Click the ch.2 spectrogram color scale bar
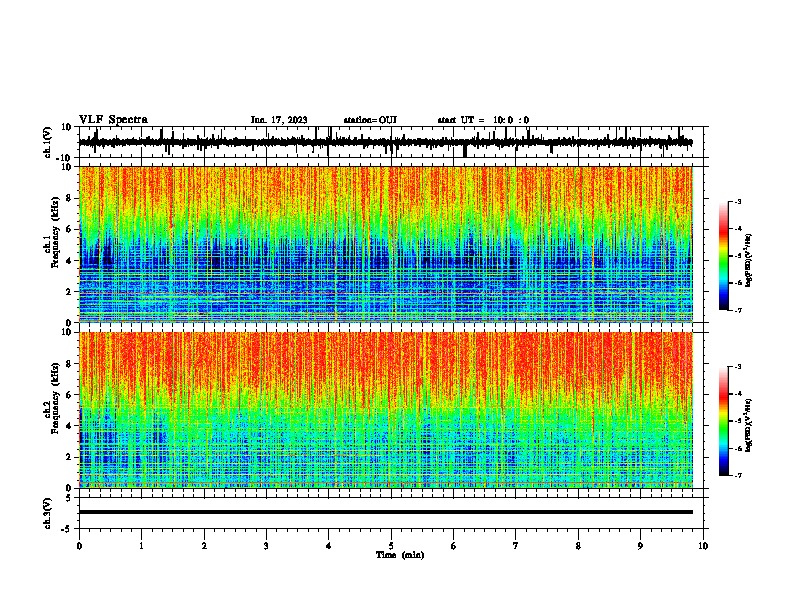792x612 pixels. point(724,421)
